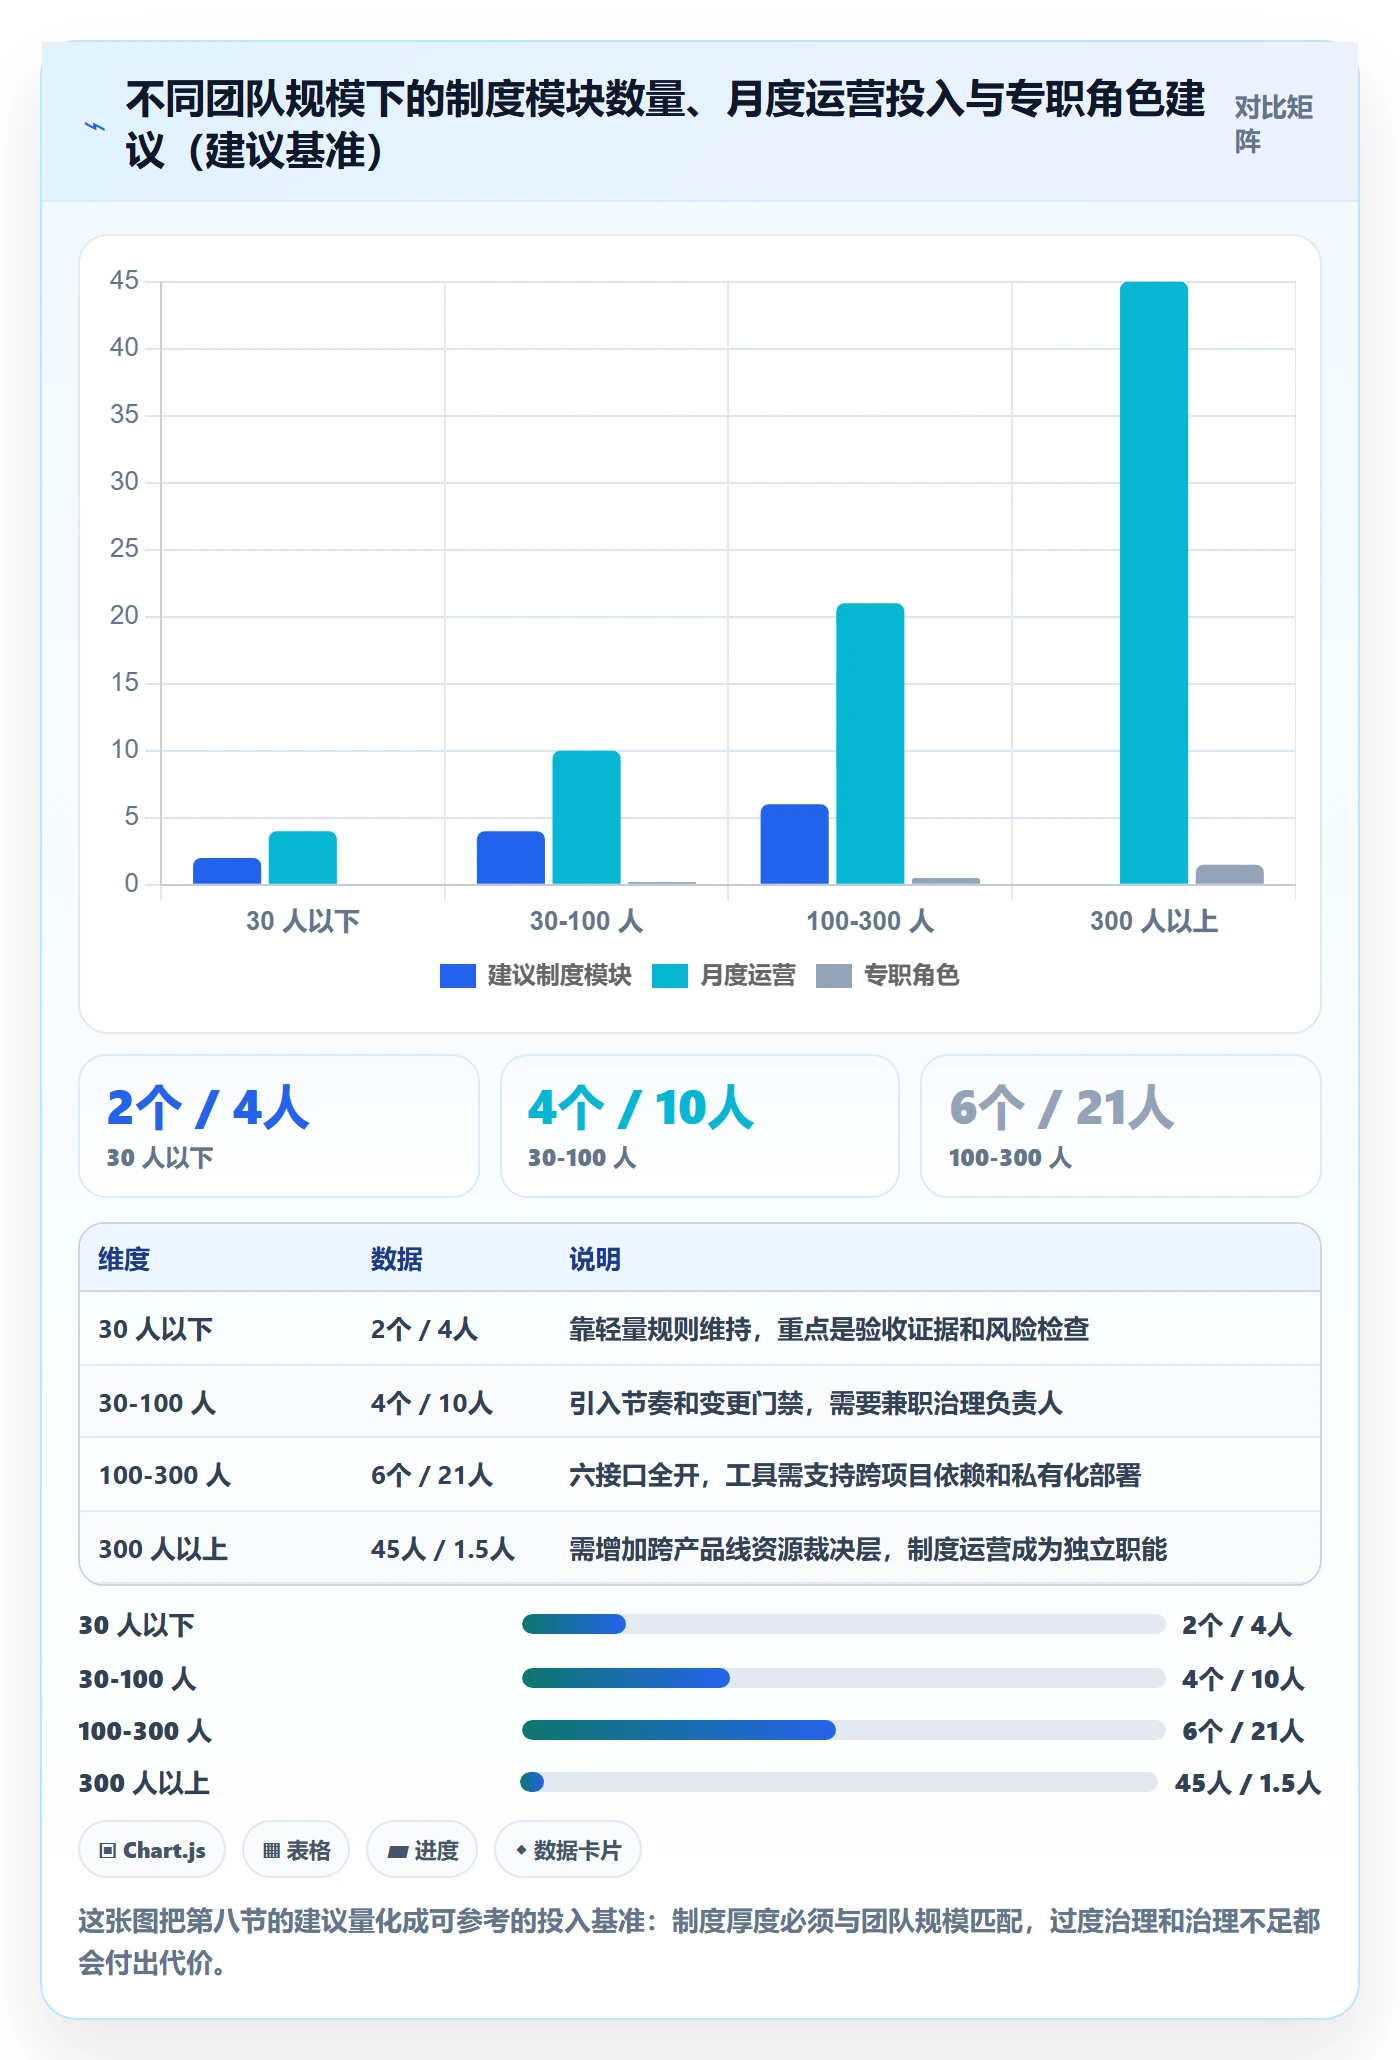Screen dimensions: 1400x2060
Task: Toggle the 专职角色 legend swatch
Action: click(833, 976)
